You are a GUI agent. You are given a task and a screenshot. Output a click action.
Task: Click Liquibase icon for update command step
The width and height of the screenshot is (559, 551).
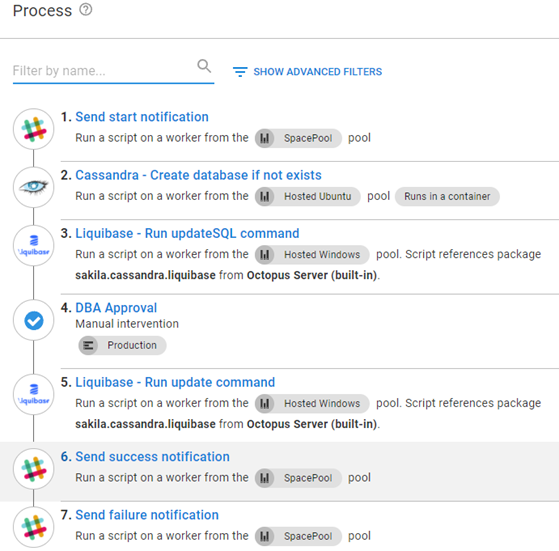click(x=34, y=395)
